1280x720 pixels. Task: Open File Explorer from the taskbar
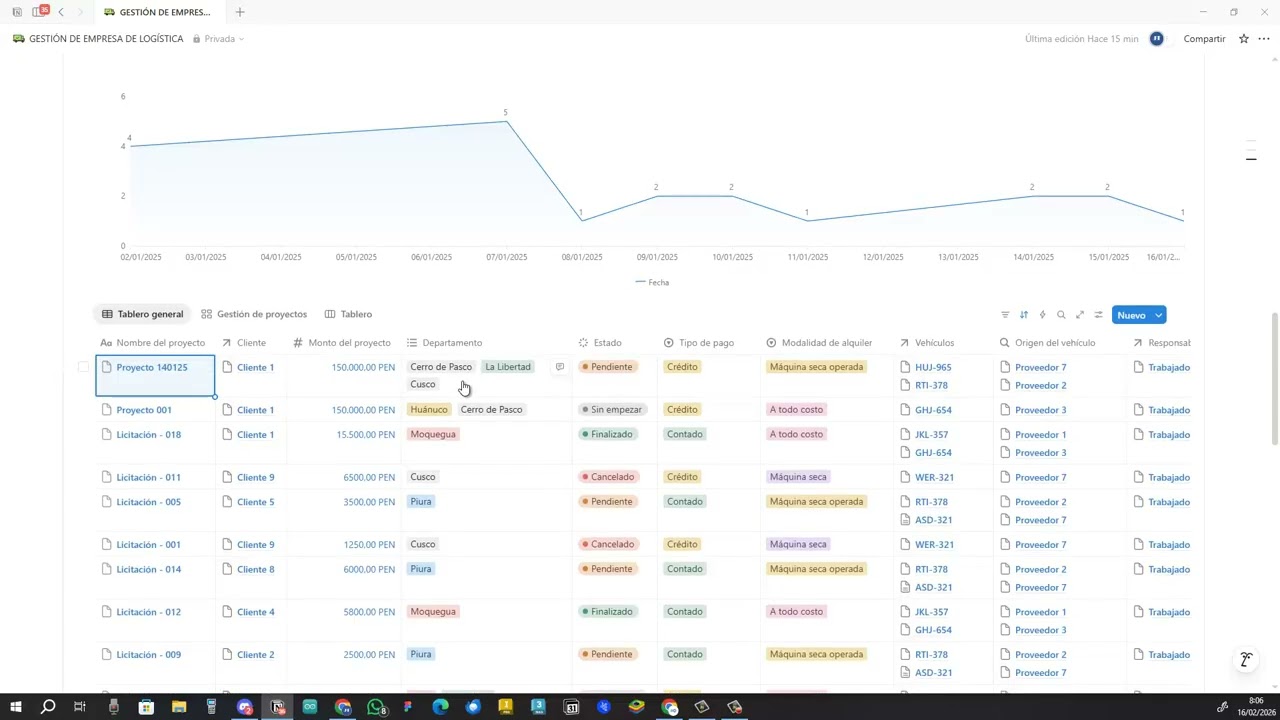(179, 707)
